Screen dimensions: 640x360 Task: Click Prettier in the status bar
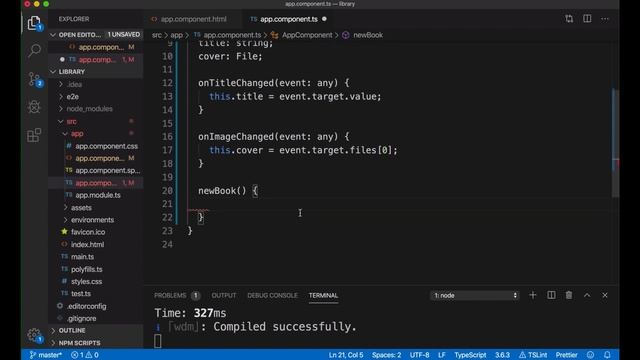tap(567, 355)
